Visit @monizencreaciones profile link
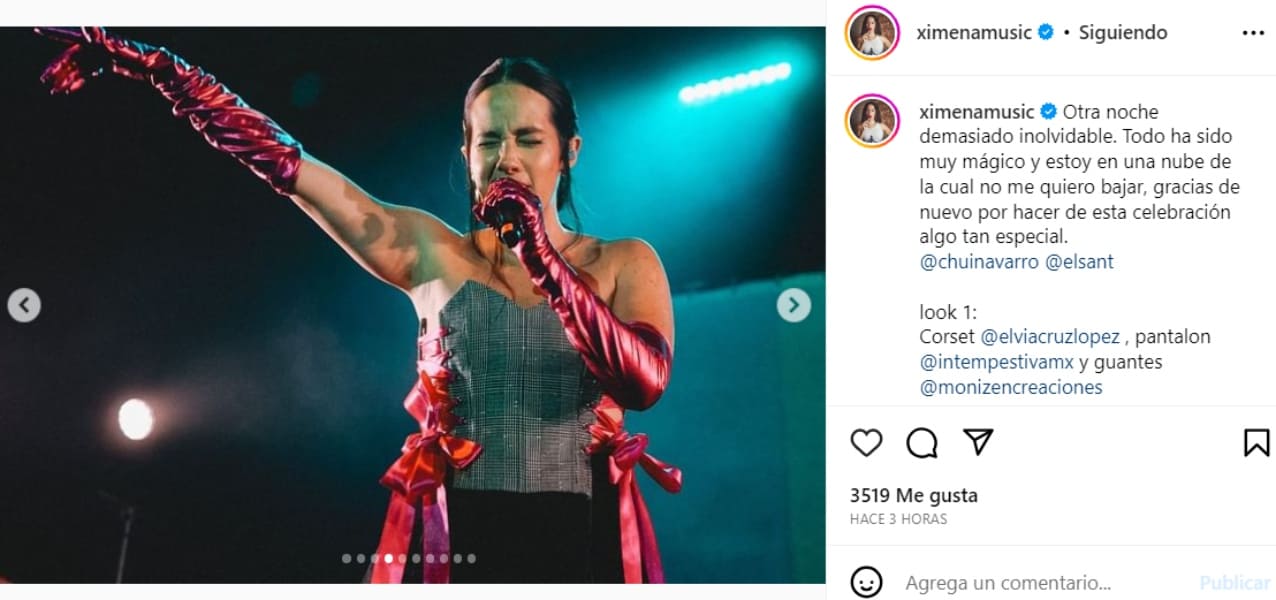Image resolution: width=1276 pixels, height=600 pixels. pos(1011,387)
